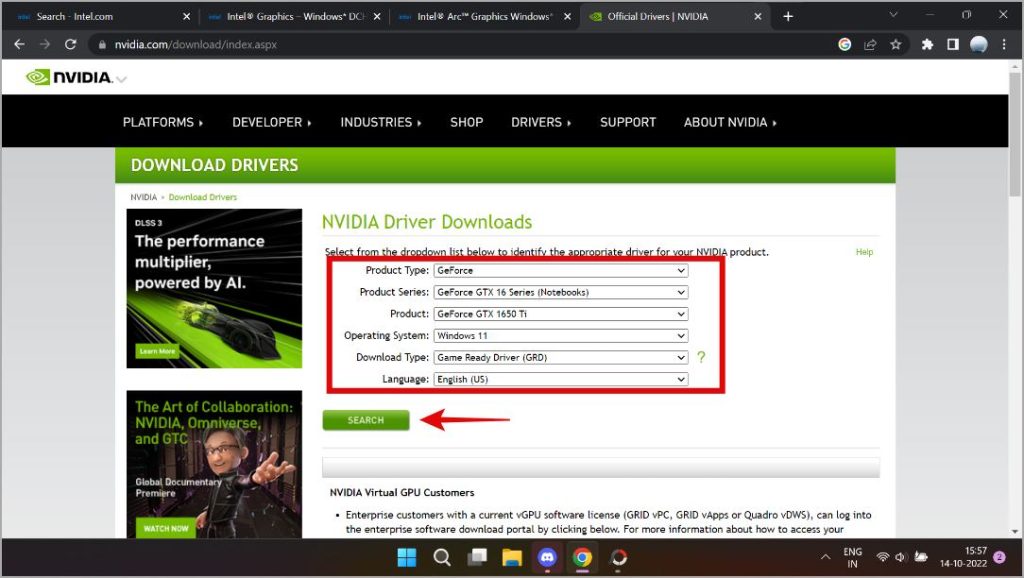Open the Product Series dropdown
Screen dimensions: 1024x578
click(x=561, y=292)
